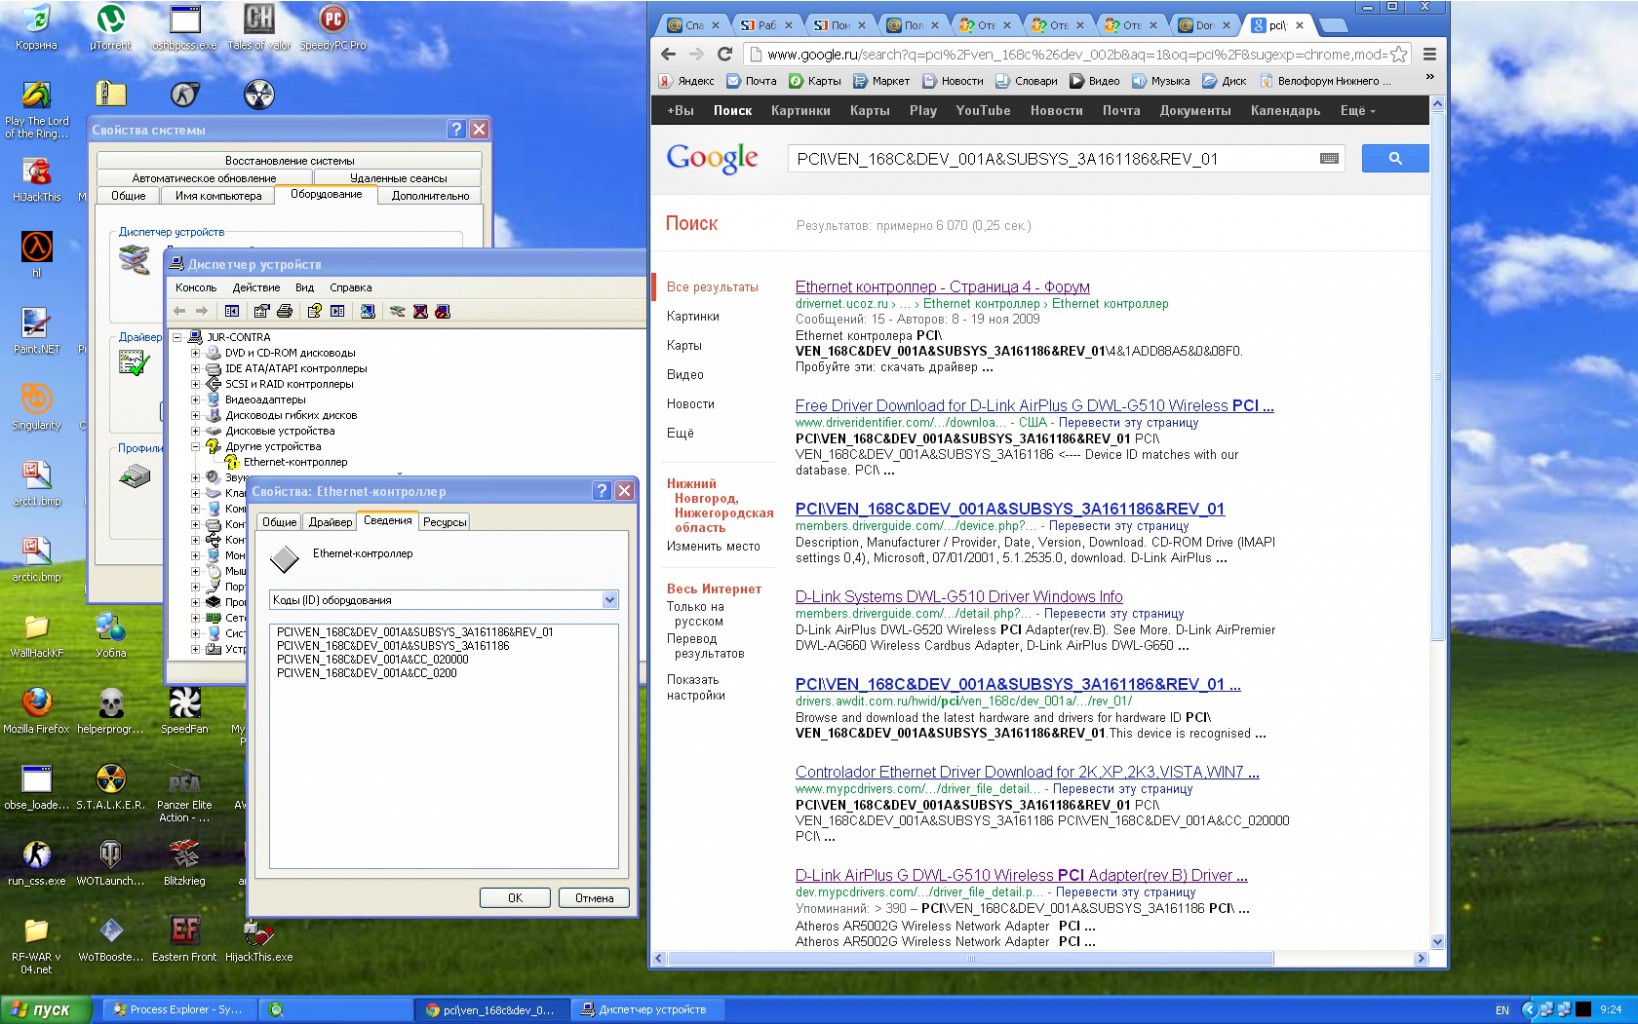Toggle console tree pane icon in Device Manager
This screenshot has height=1024, width=1638.
232,311
